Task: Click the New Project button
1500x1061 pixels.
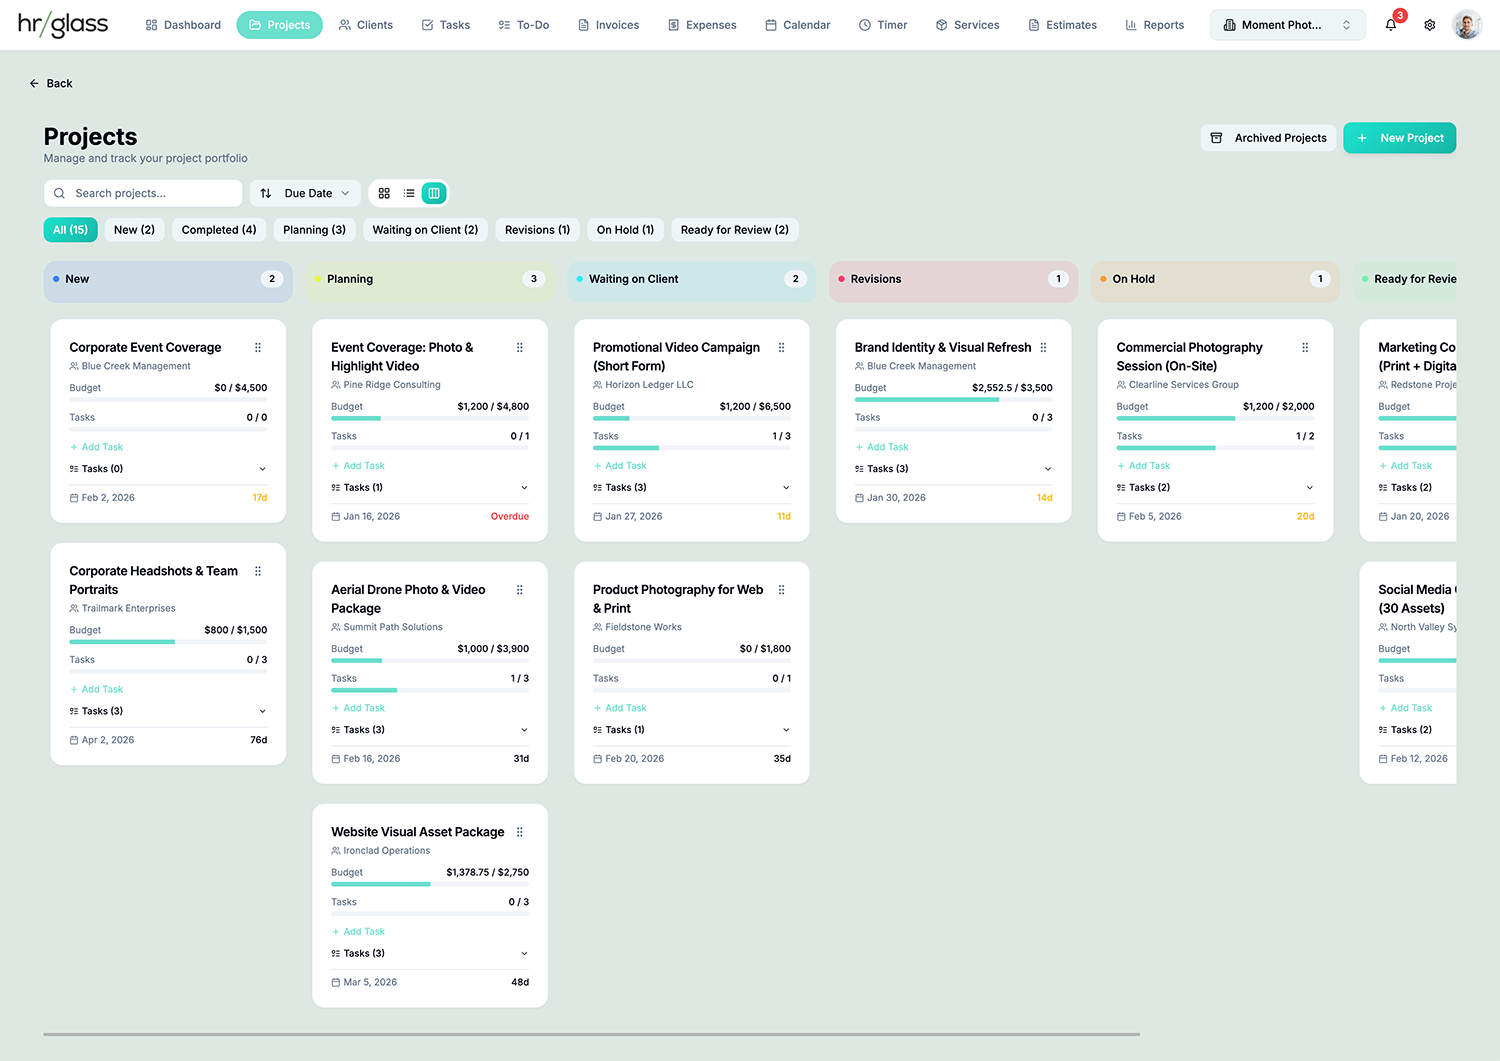Action: click(x=1399, y=138)
